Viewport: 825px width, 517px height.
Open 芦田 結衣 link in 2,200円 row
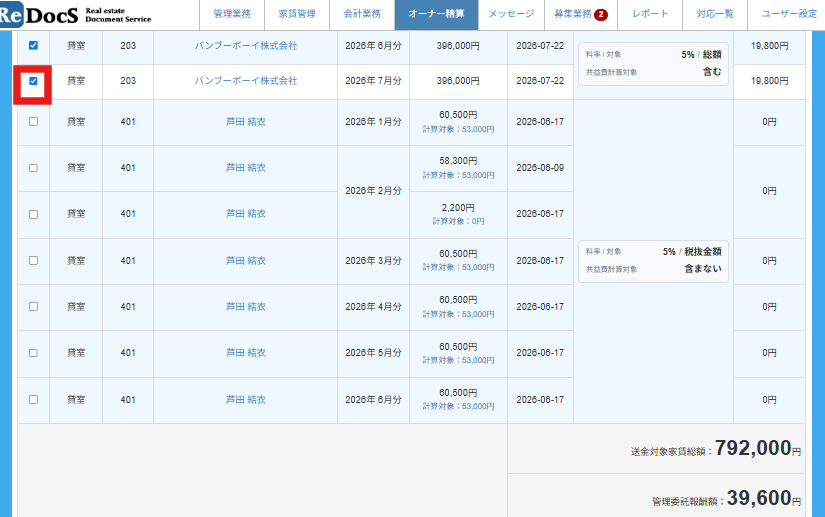246,214
